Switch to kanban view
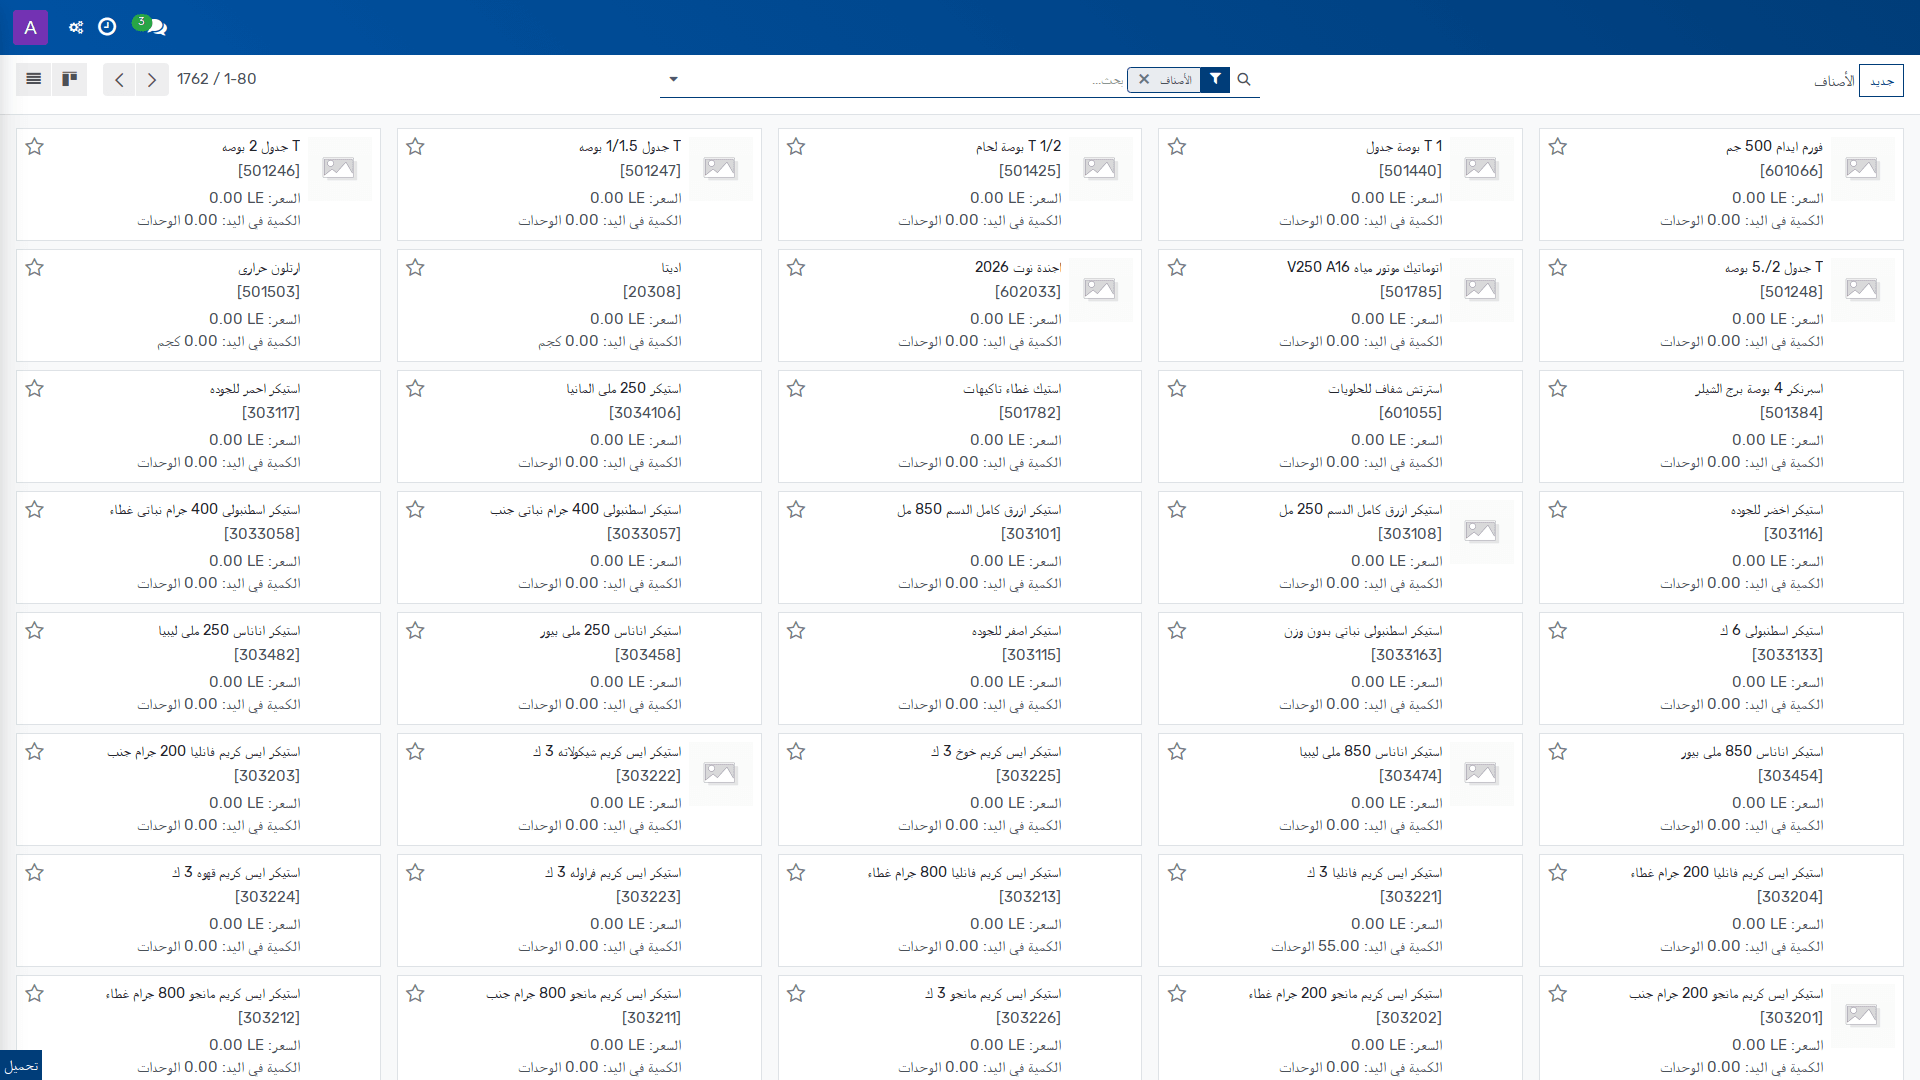The height and width of the screenshot is (1080, 1920). 70,79
